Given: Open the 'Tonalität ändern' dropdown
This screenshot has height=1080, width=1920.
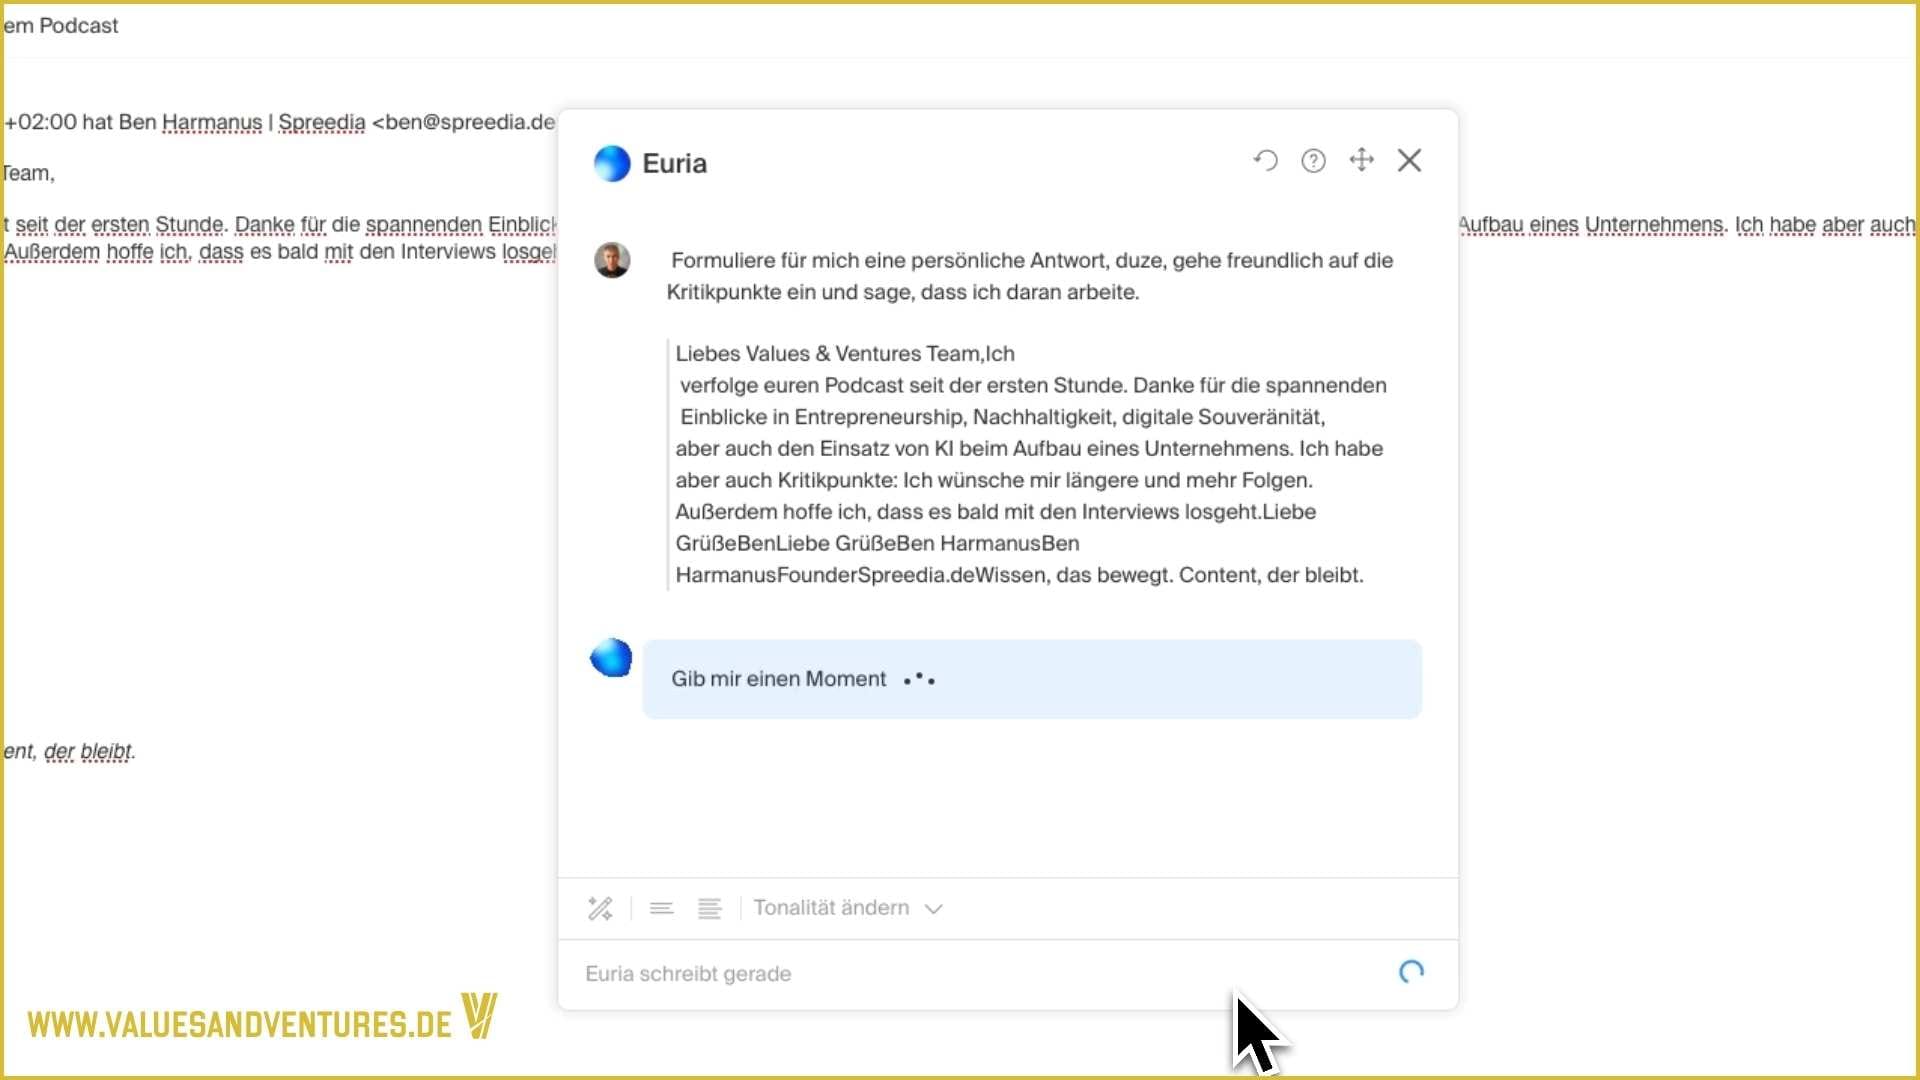Looking at the screenshot, I should (848, 908).
